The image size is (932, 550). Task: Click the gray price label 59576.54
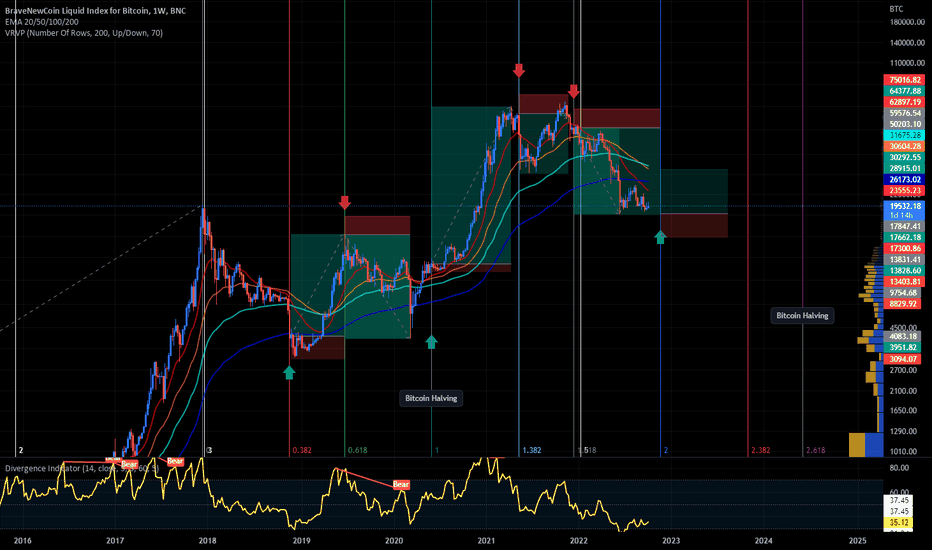(905, 113)
